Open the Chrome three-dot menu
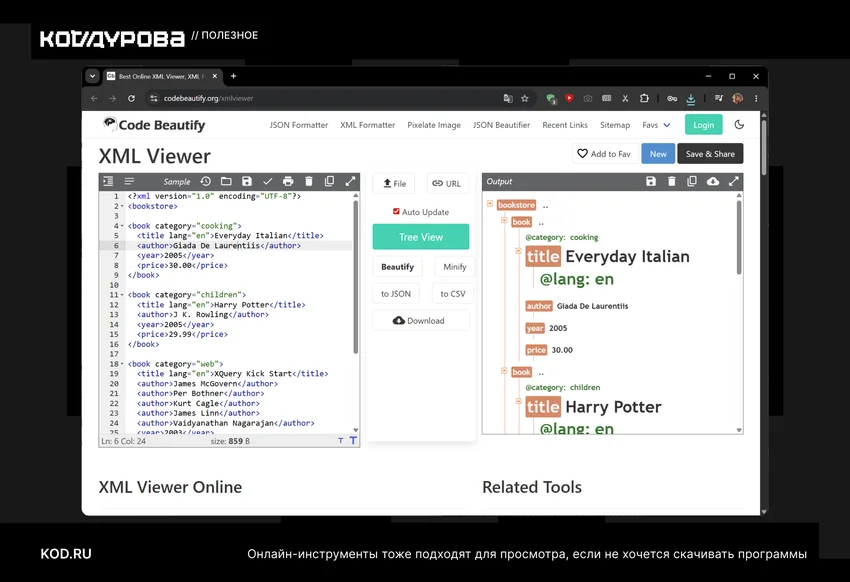Image resolution: width=850 pixels, height=582 pixels. point(756,98)
